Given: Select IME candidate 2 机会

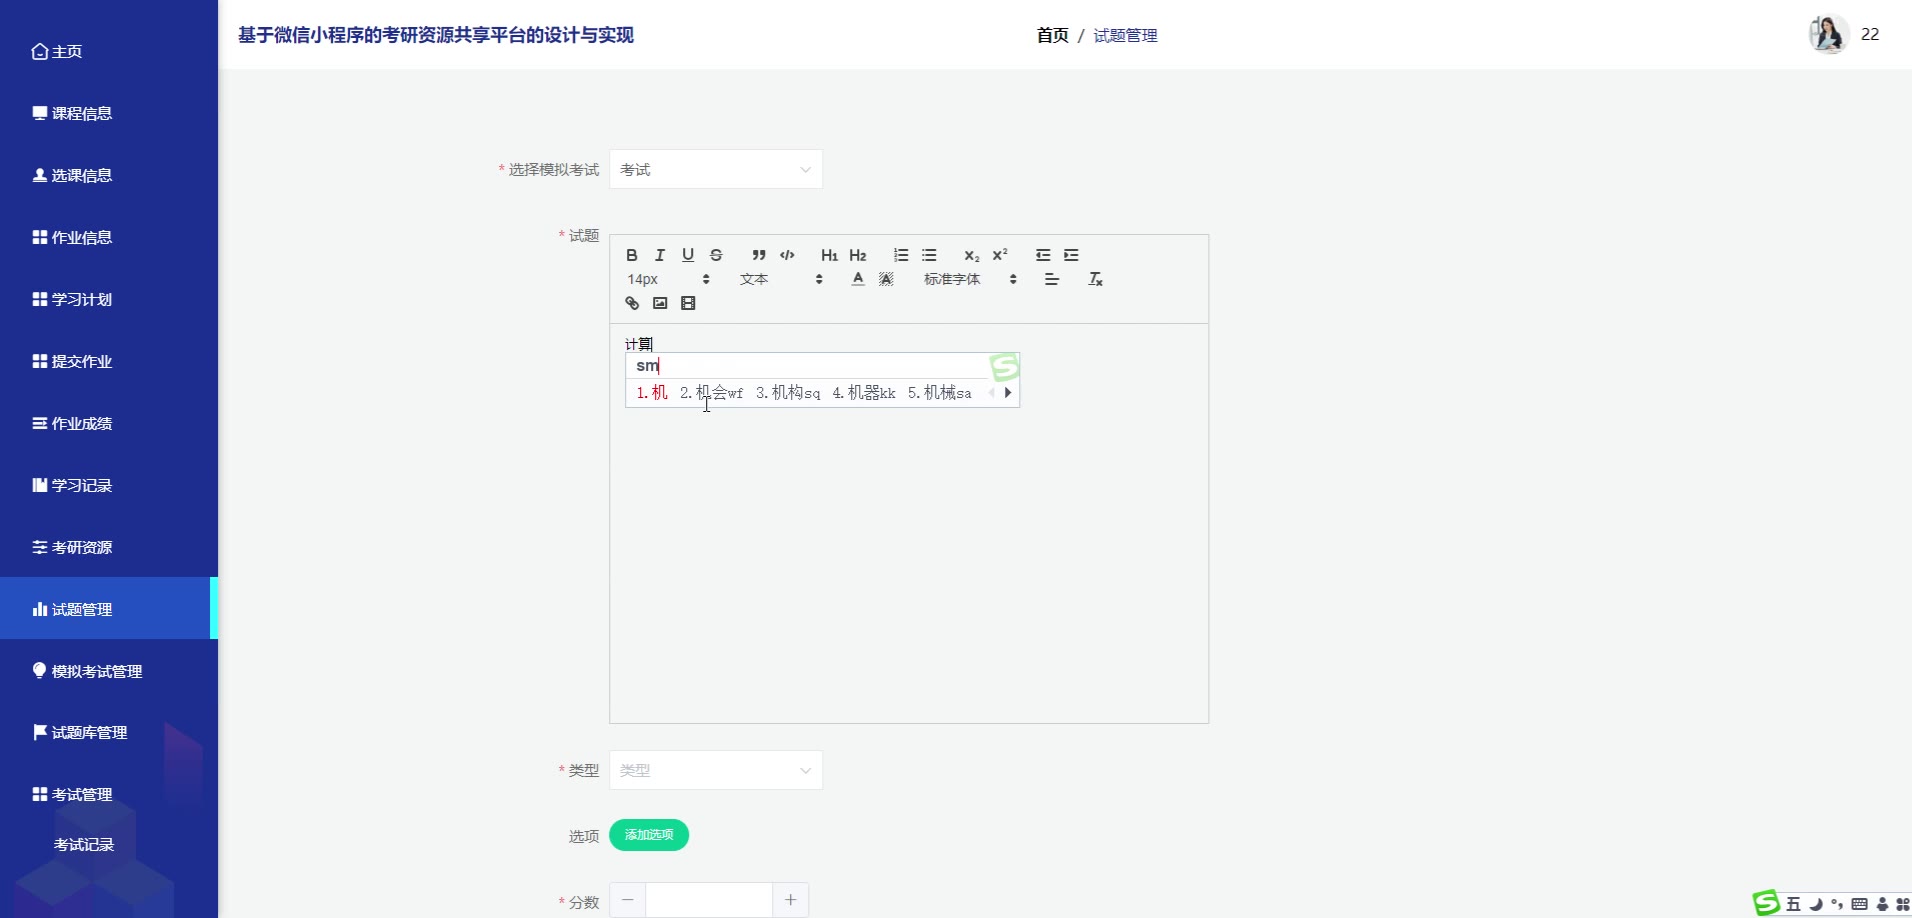Looking at the screenshot, I should click(x=711, y=393).
